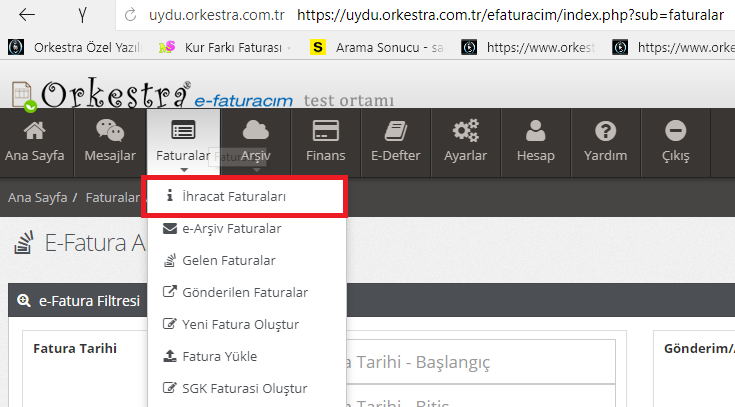Collapse the Faturalar dropdown caret
Viewport: 735px width, 407px height.
[x=184, y=170]
